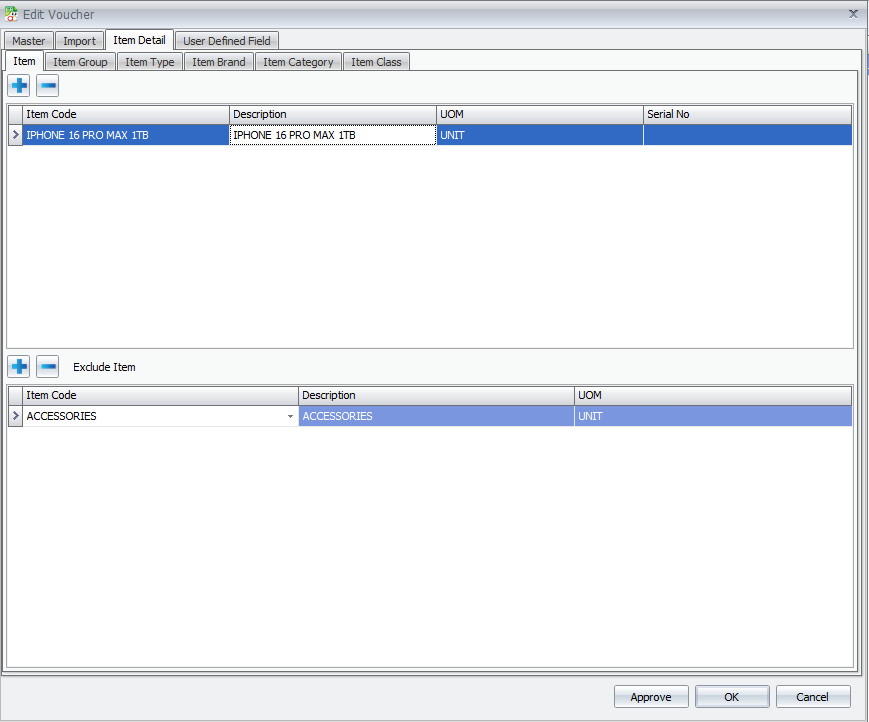The width and height of the screenshot is (869, 722).
Task: Switch to User Defined Field tab
Action: (x=227, y=41)
